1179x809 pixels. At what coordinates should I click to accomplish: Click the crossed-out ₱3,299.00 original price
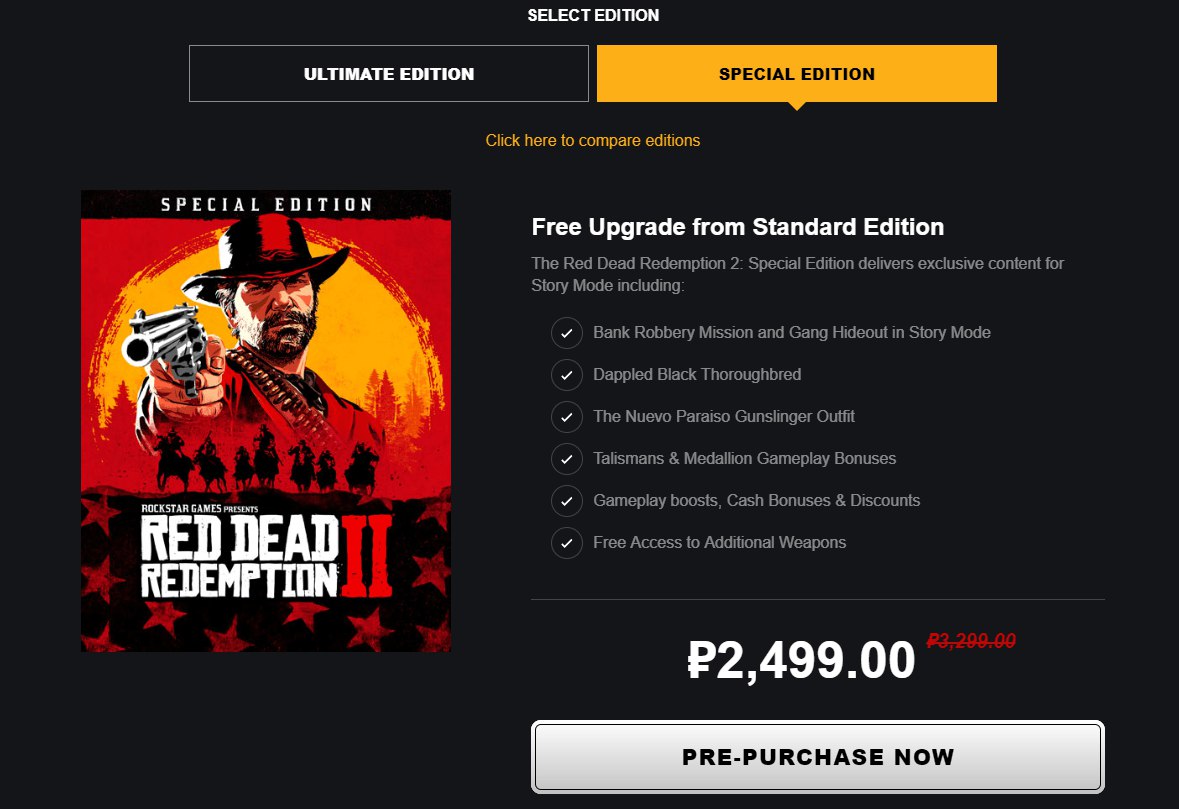(971, 641)
